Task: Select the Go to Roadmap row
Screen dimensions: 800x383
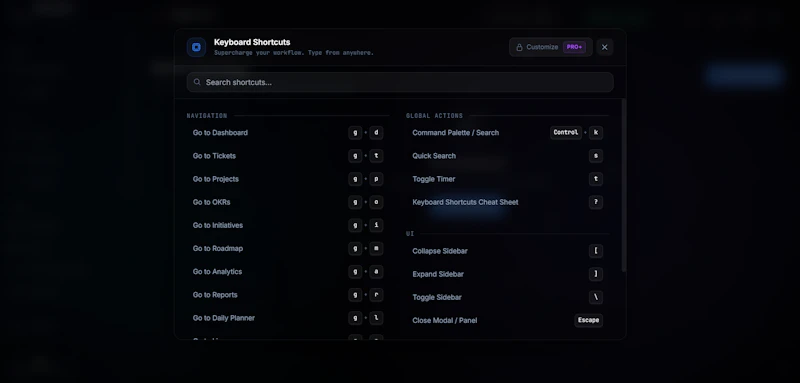Action: 288,249
